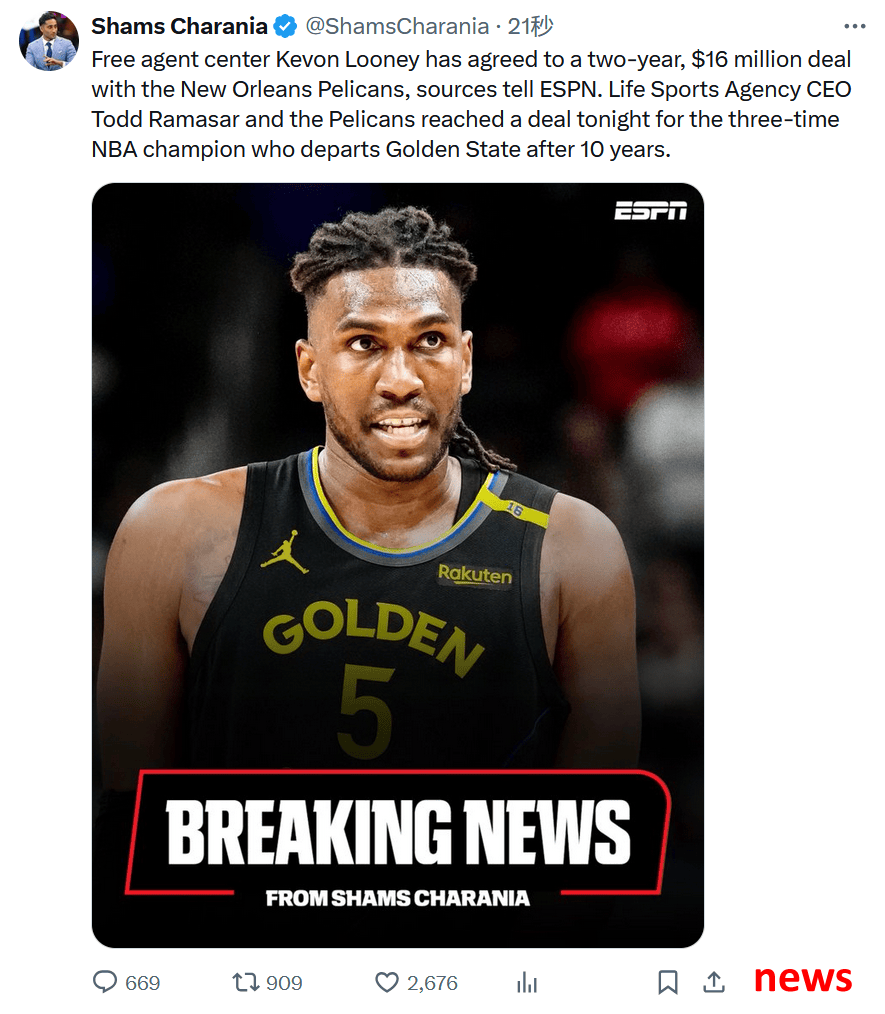Click the blue verified badge

point(285,27)
